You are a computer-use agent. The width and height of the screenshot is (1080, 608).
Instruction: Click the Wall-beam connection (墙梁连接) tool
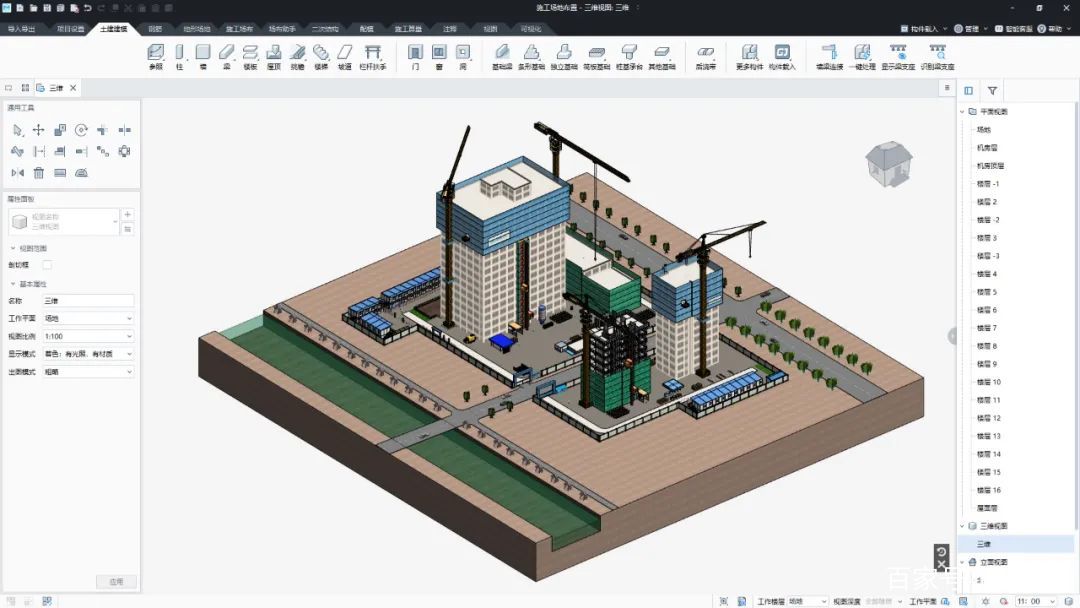(x=829, y=57)
